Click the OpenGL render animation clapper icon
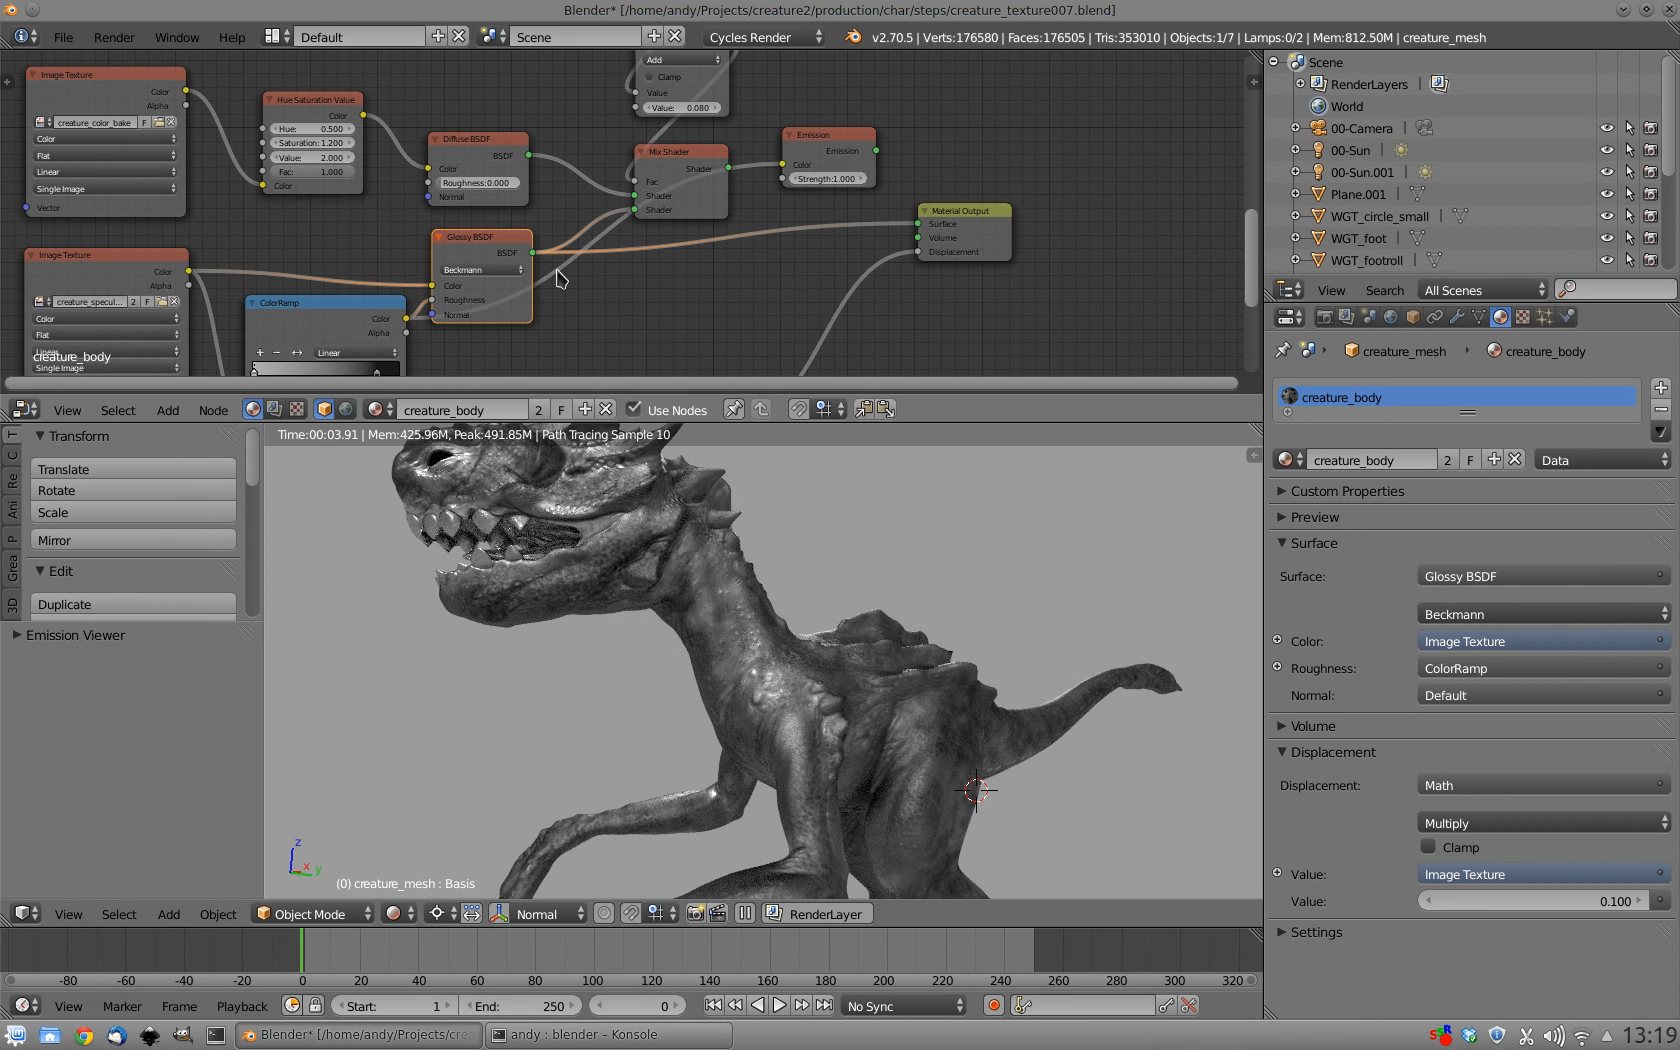 pyautogui.click(x=717, y=913)
